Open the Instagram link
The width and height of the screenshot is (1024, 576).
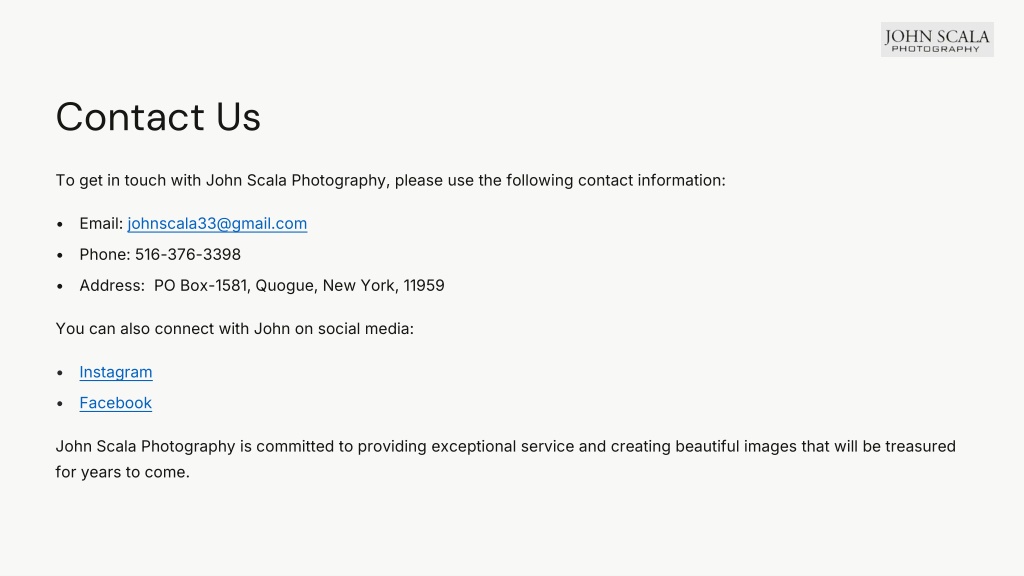116,372
